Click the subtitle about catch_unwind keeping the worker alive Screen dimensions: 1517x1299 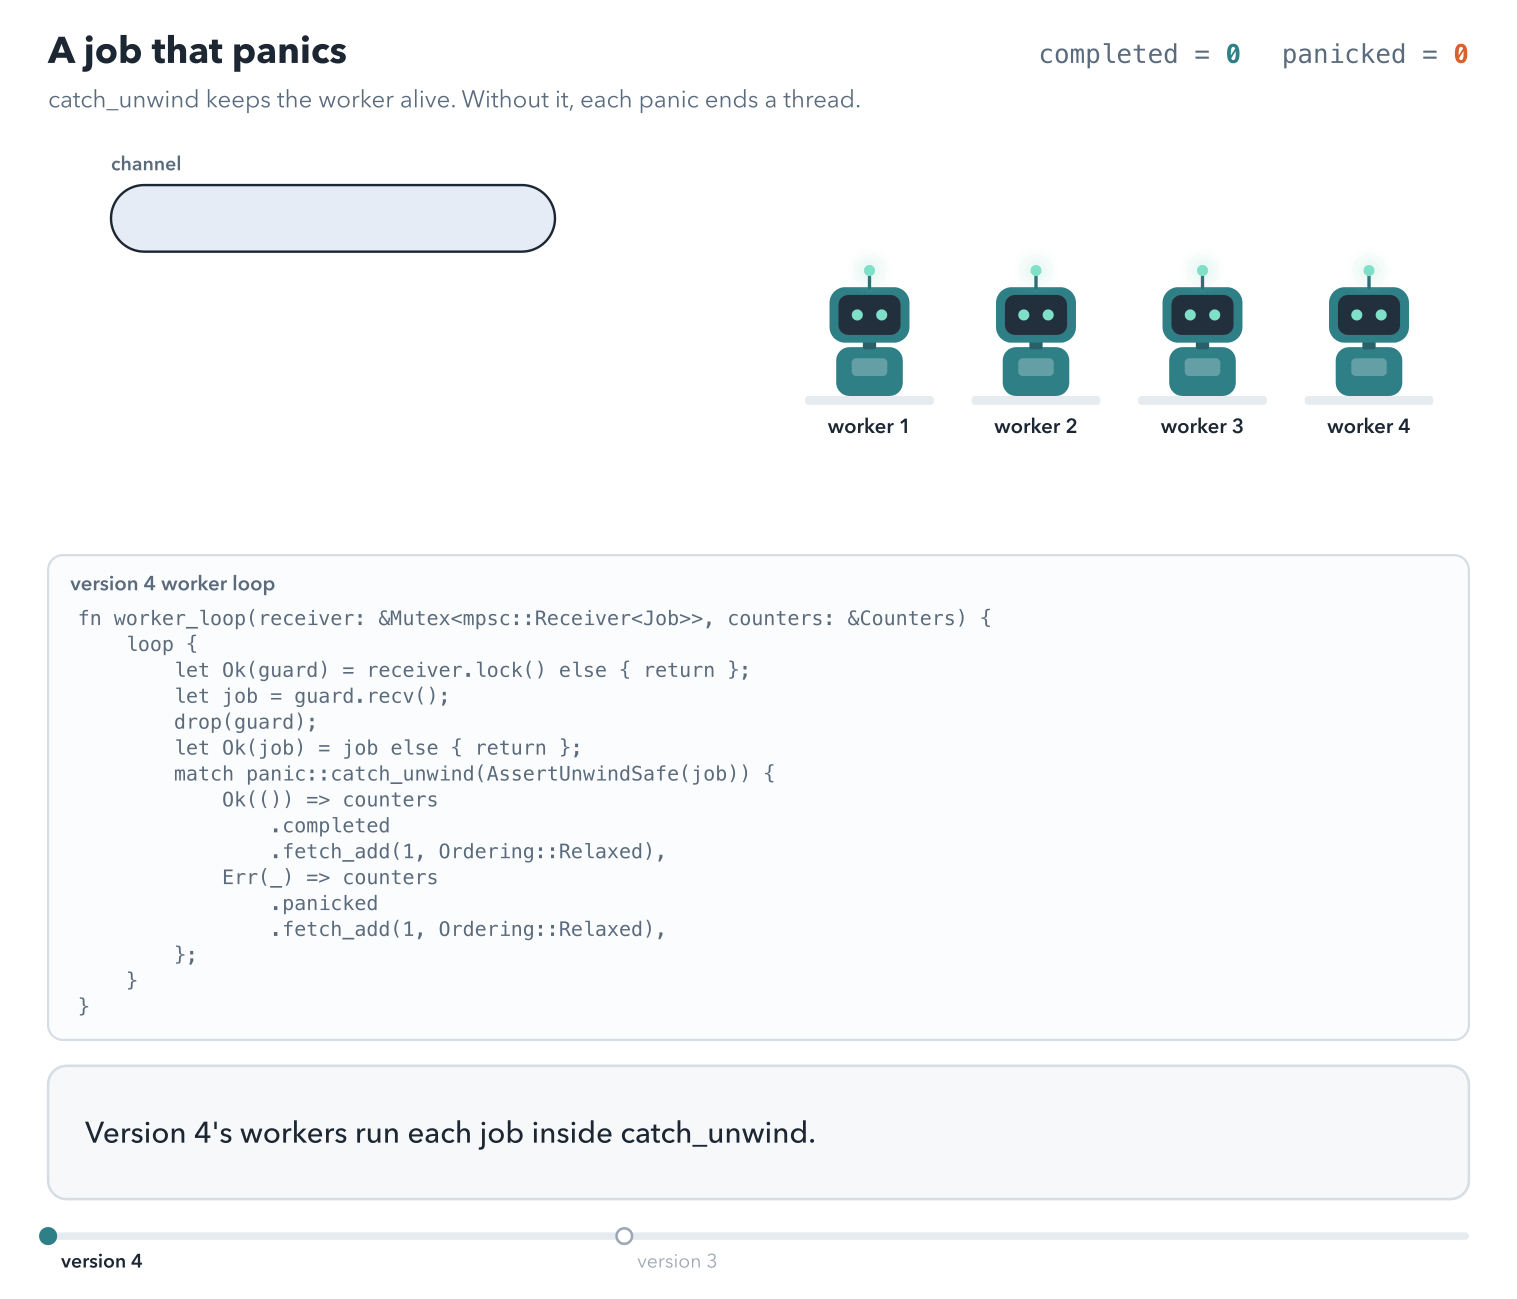[454, 100]
